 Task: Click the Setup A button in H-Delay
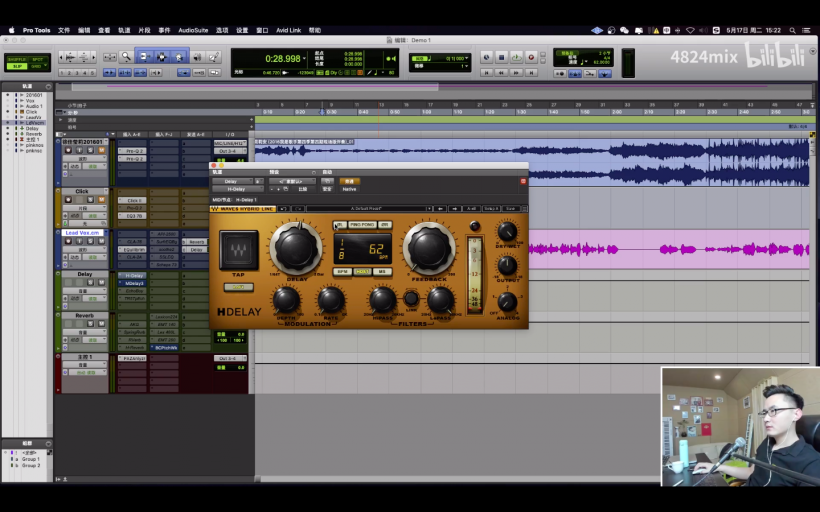491,209
